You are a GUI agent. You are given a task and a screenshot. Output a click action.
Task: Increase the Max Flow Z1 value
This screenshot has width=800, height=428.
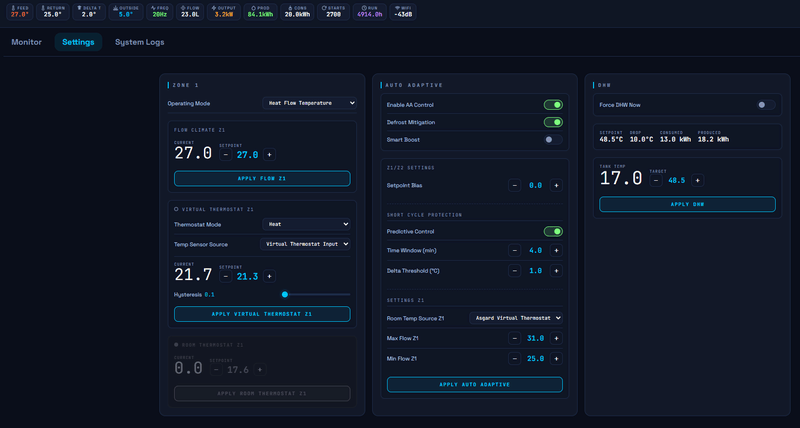tap(557, 338)
